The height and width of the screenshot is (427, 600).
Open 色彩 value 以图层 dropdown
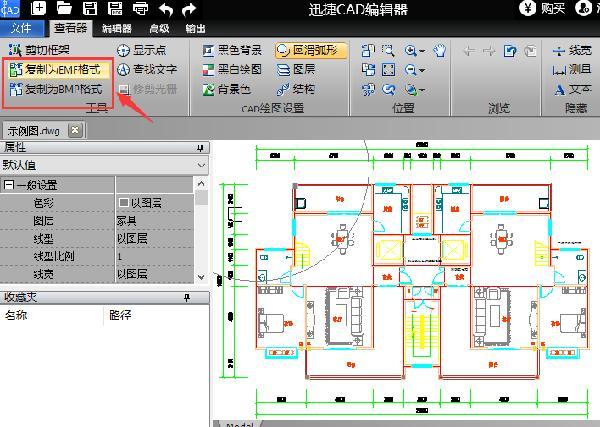[155, 202]
